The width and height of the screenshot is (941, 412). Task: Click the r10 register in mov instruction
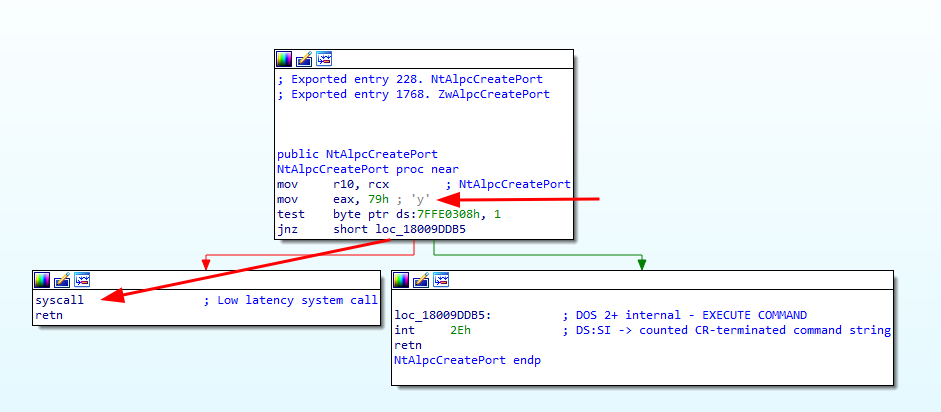pyautogui.click(x=344, y=185)
